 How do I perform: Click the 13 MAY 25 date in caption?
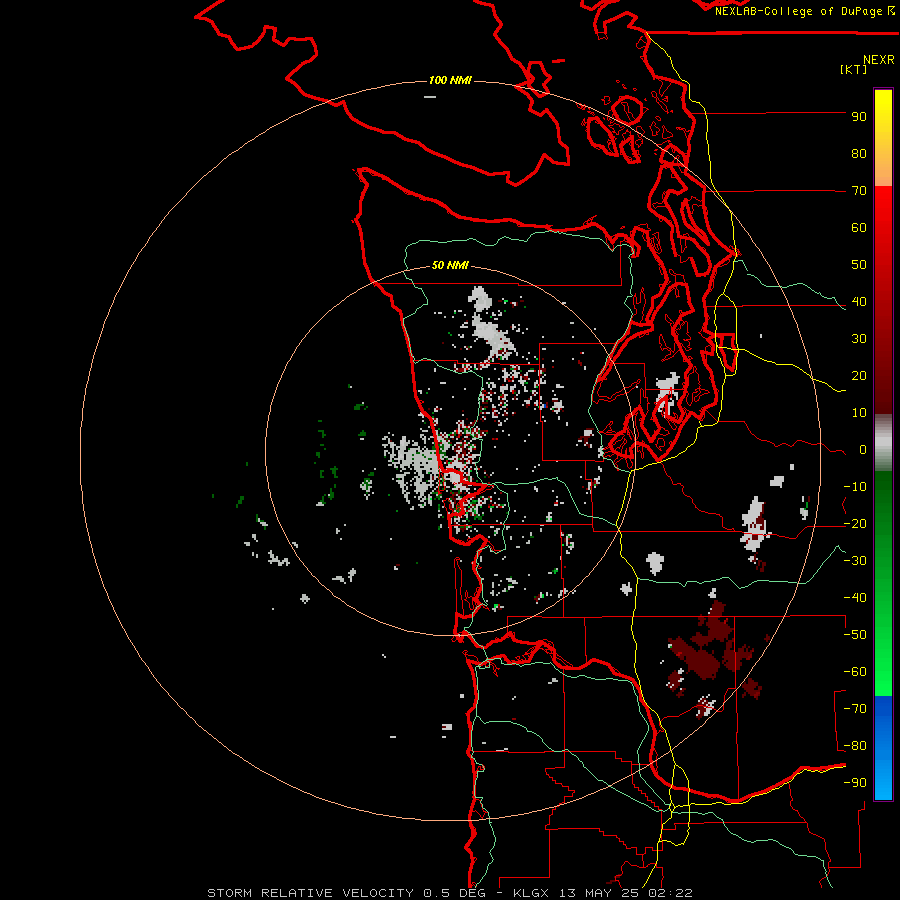599,893
